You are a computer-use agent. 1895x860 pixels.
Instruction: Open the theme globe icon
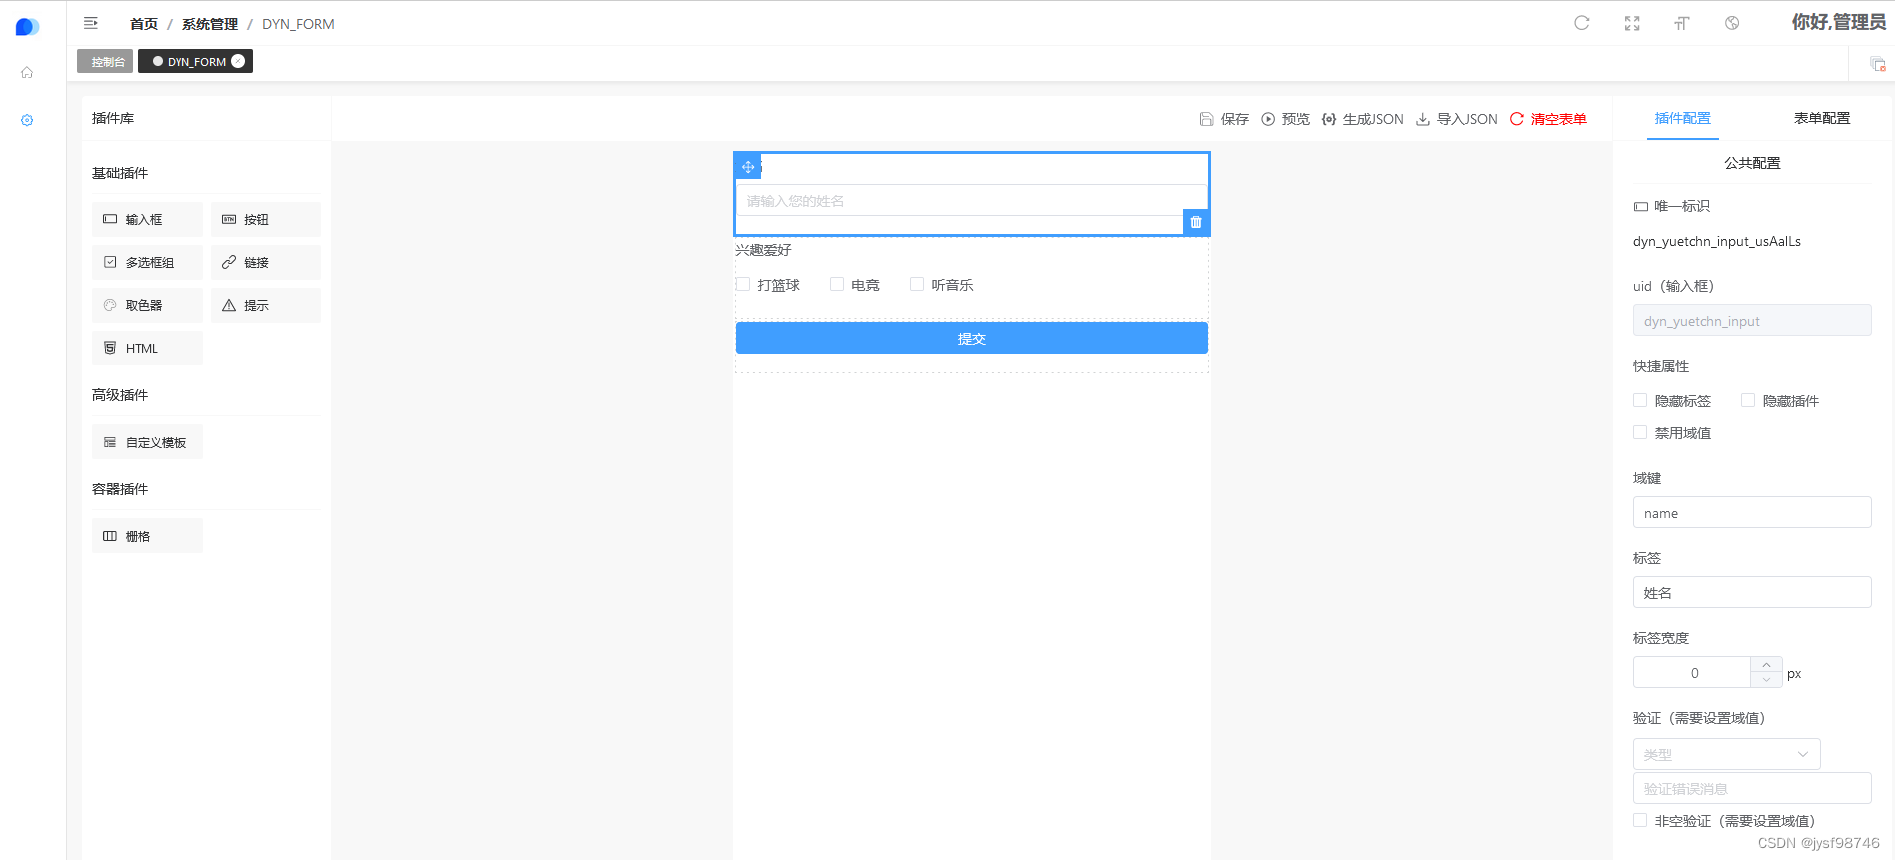[1732, 23]
